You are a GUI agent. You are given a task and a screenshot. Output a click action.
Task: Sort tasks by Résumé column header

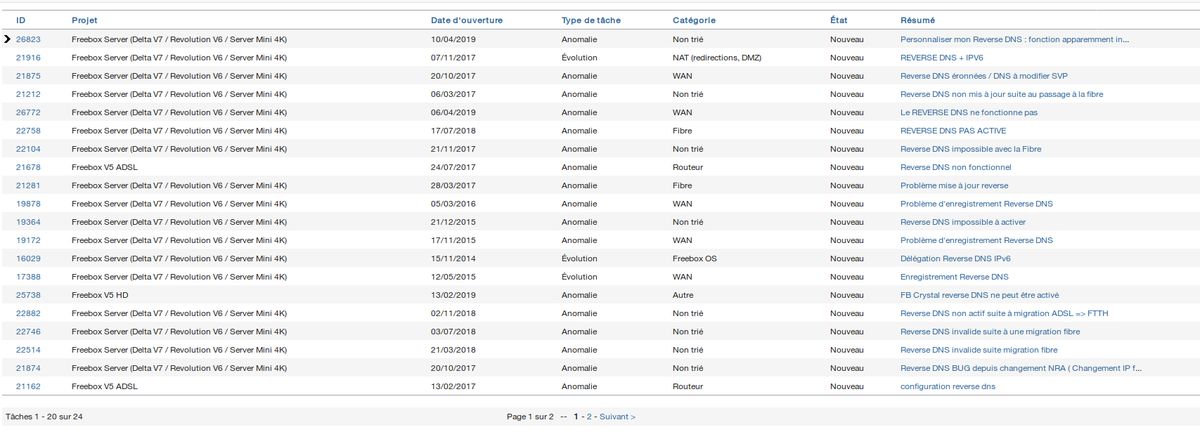coord(918,20)
